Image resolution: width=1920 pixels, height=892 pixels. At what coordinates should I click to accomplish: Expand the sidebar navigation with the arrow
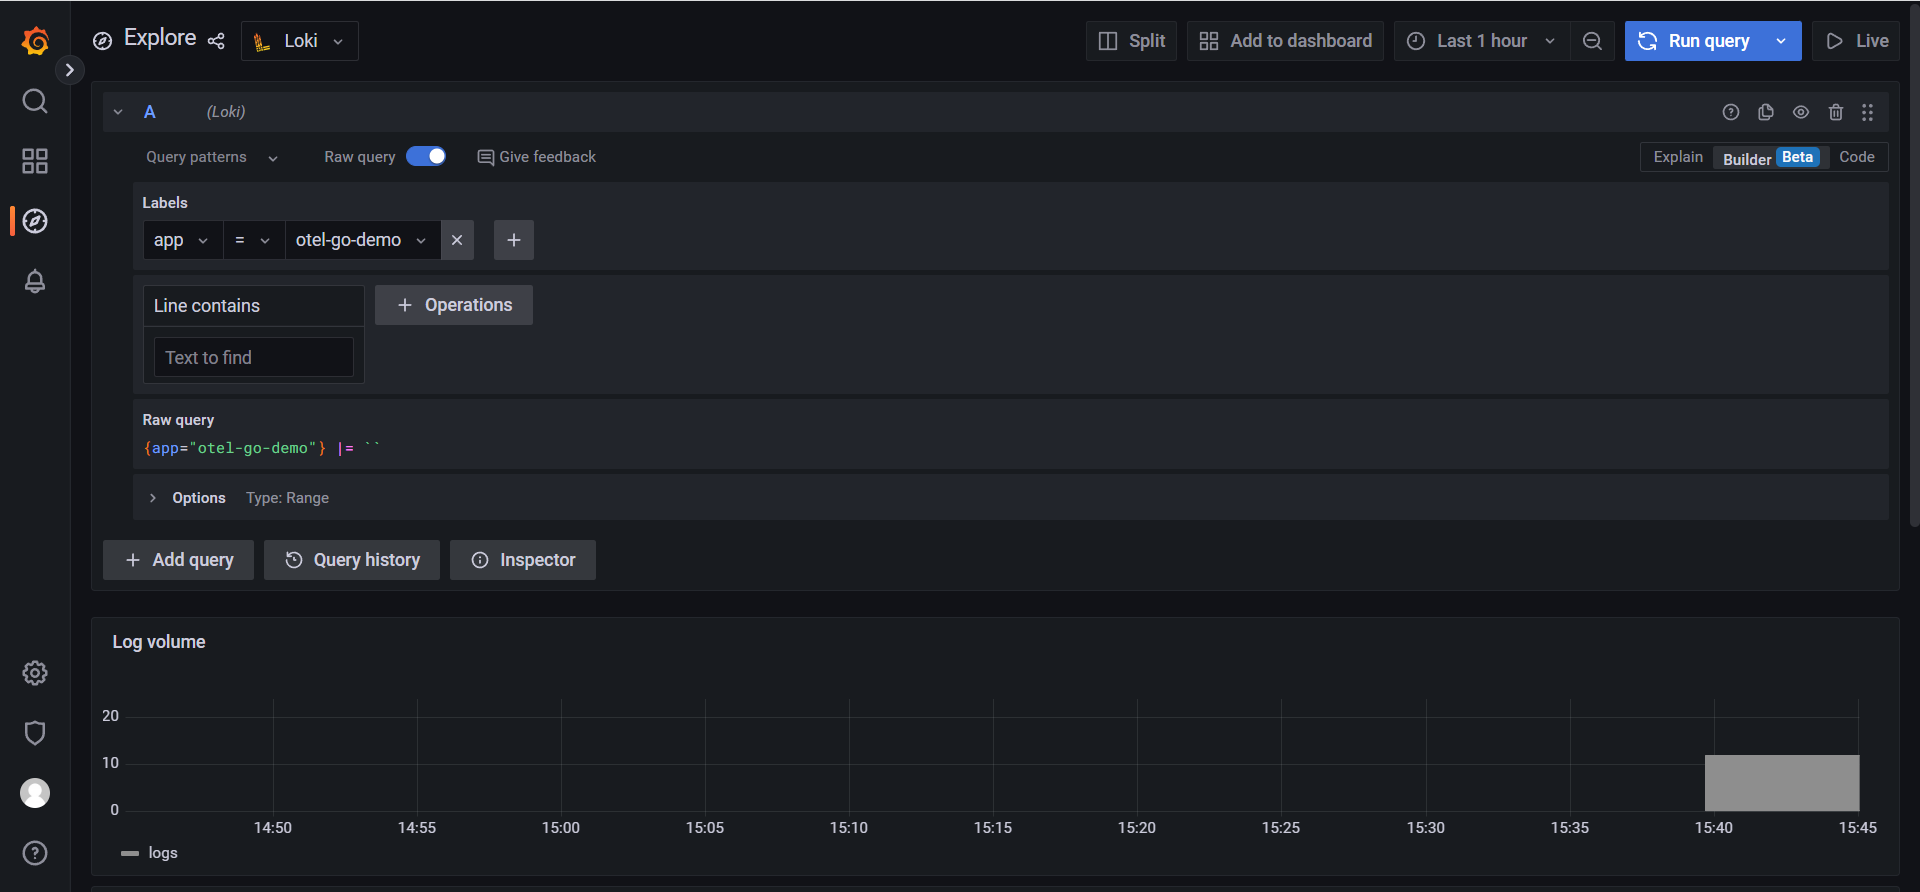(x=69, y=70)
